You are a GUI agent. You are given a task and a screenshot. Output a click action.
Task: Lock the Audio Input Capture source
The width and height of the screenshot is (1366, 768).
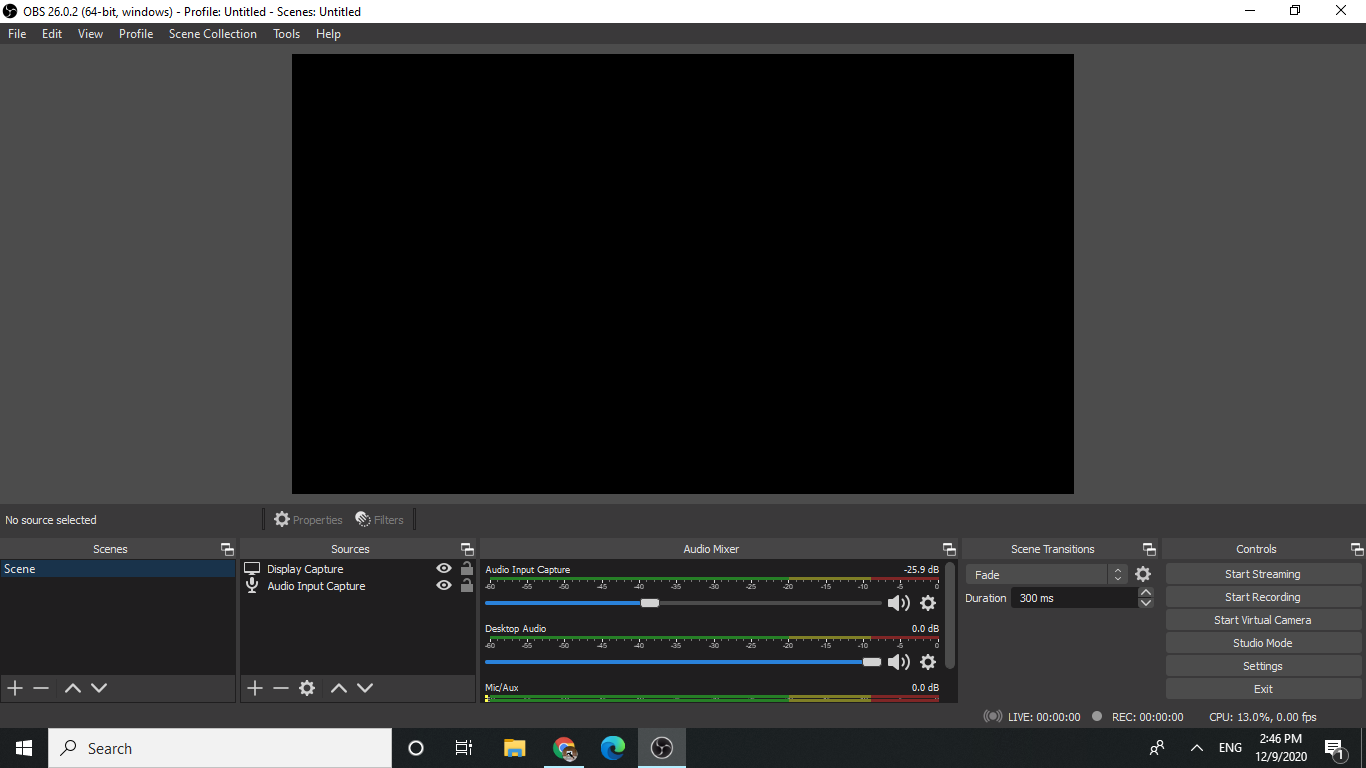(466, 585)
